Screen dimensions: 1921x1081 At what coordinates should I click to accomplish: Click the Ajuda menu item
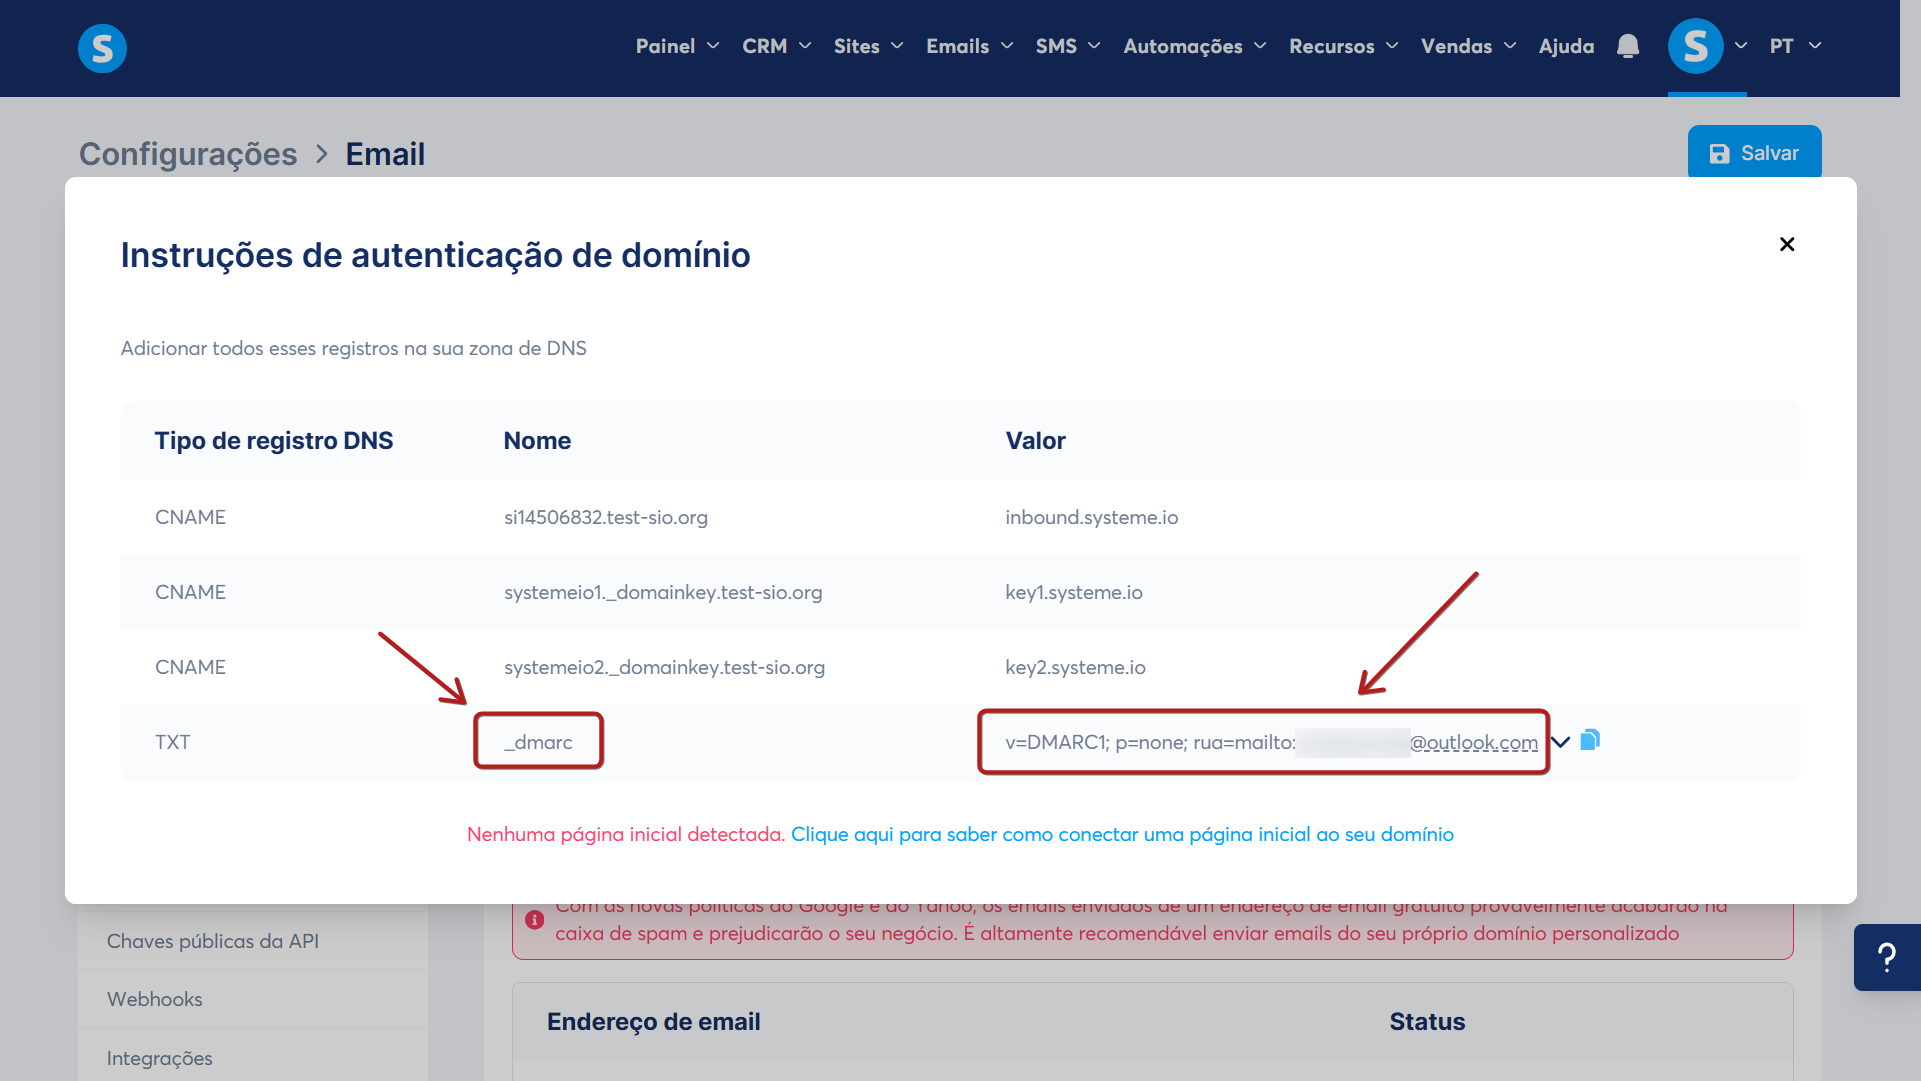pyautogui.click(x=1566, y=46)
